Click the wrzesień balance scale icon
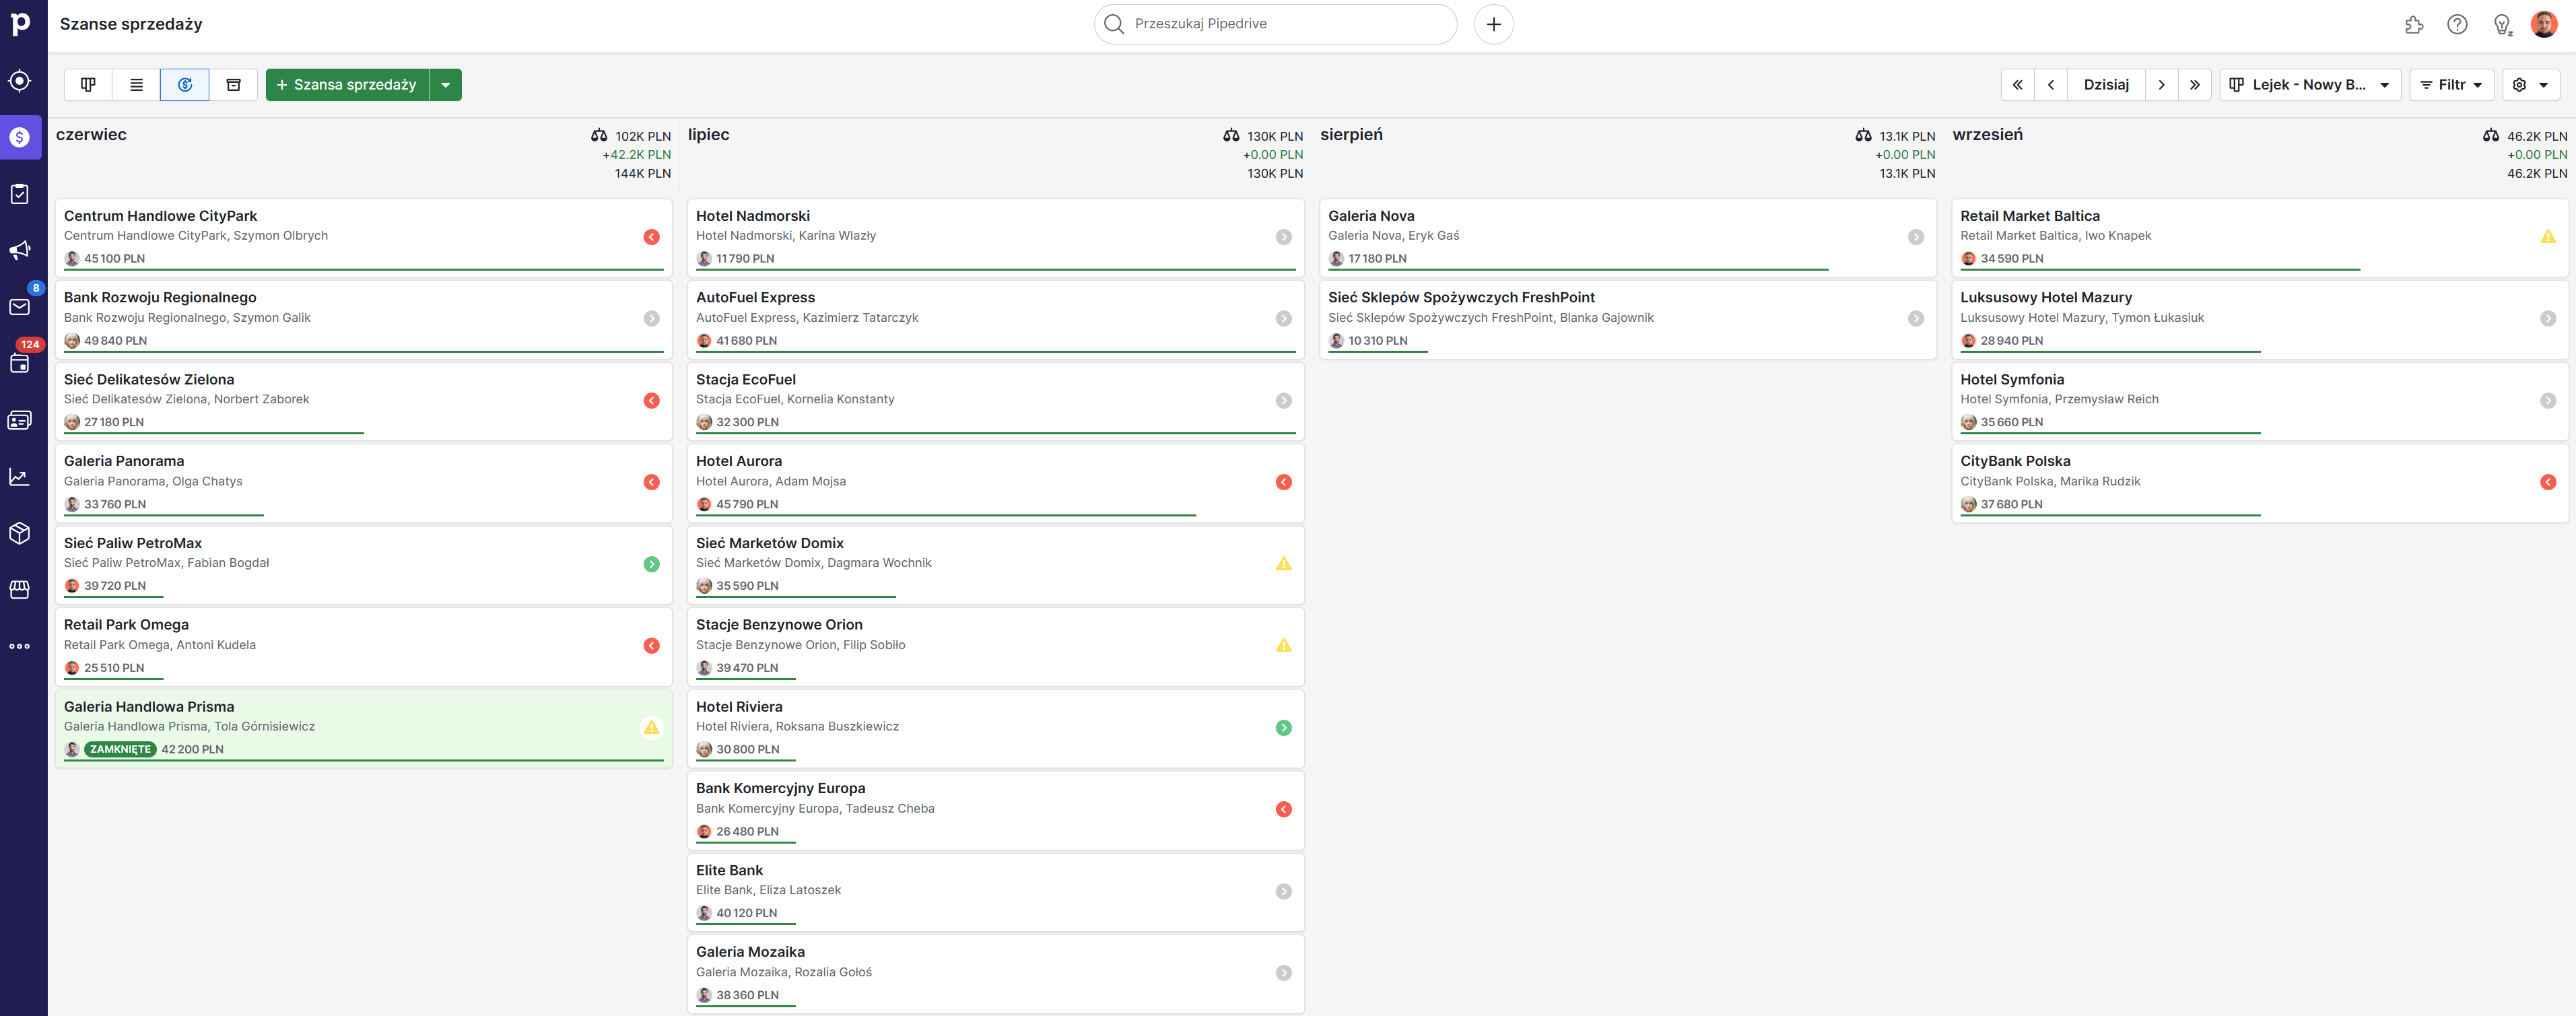 [x=2491, y=135]
